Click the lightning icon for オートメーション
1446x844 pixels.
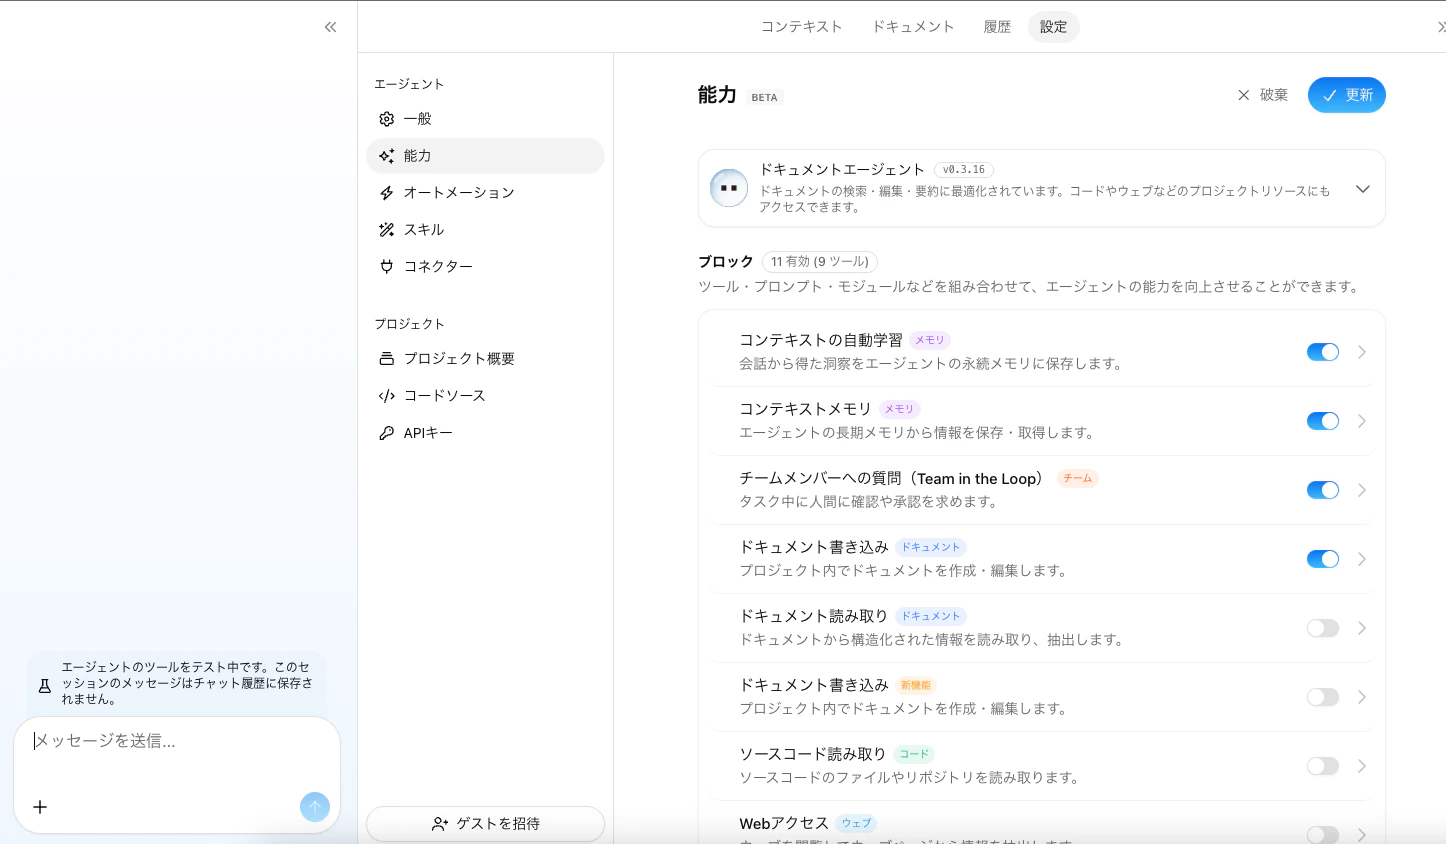click(387, 193)
